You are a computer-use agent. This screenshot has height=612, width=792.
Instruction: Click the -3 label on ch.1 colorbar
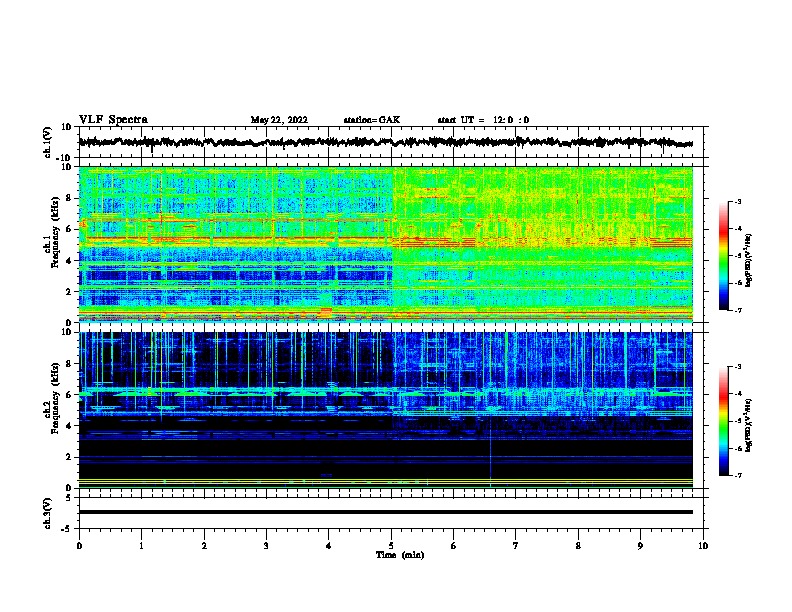(x=737, y=201)
